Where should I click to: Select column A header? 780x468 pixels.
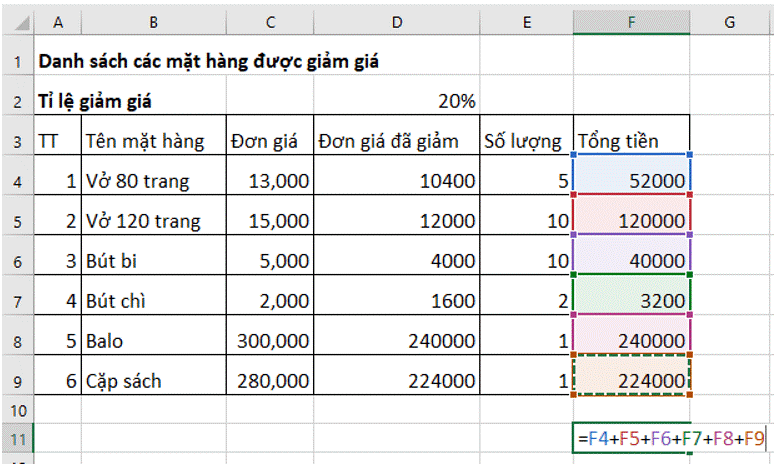[x=58, y=21]
